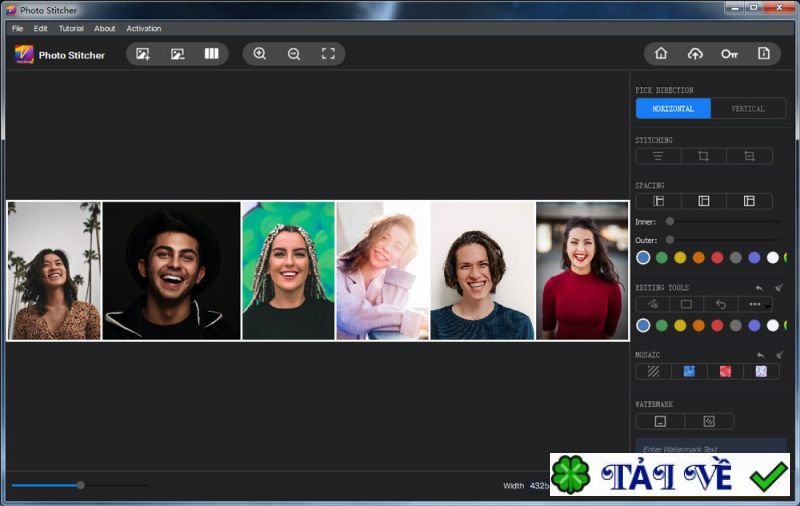Screen dimensions: 800x506
Task: Open the File menu
Action: [x=17, y=28]
